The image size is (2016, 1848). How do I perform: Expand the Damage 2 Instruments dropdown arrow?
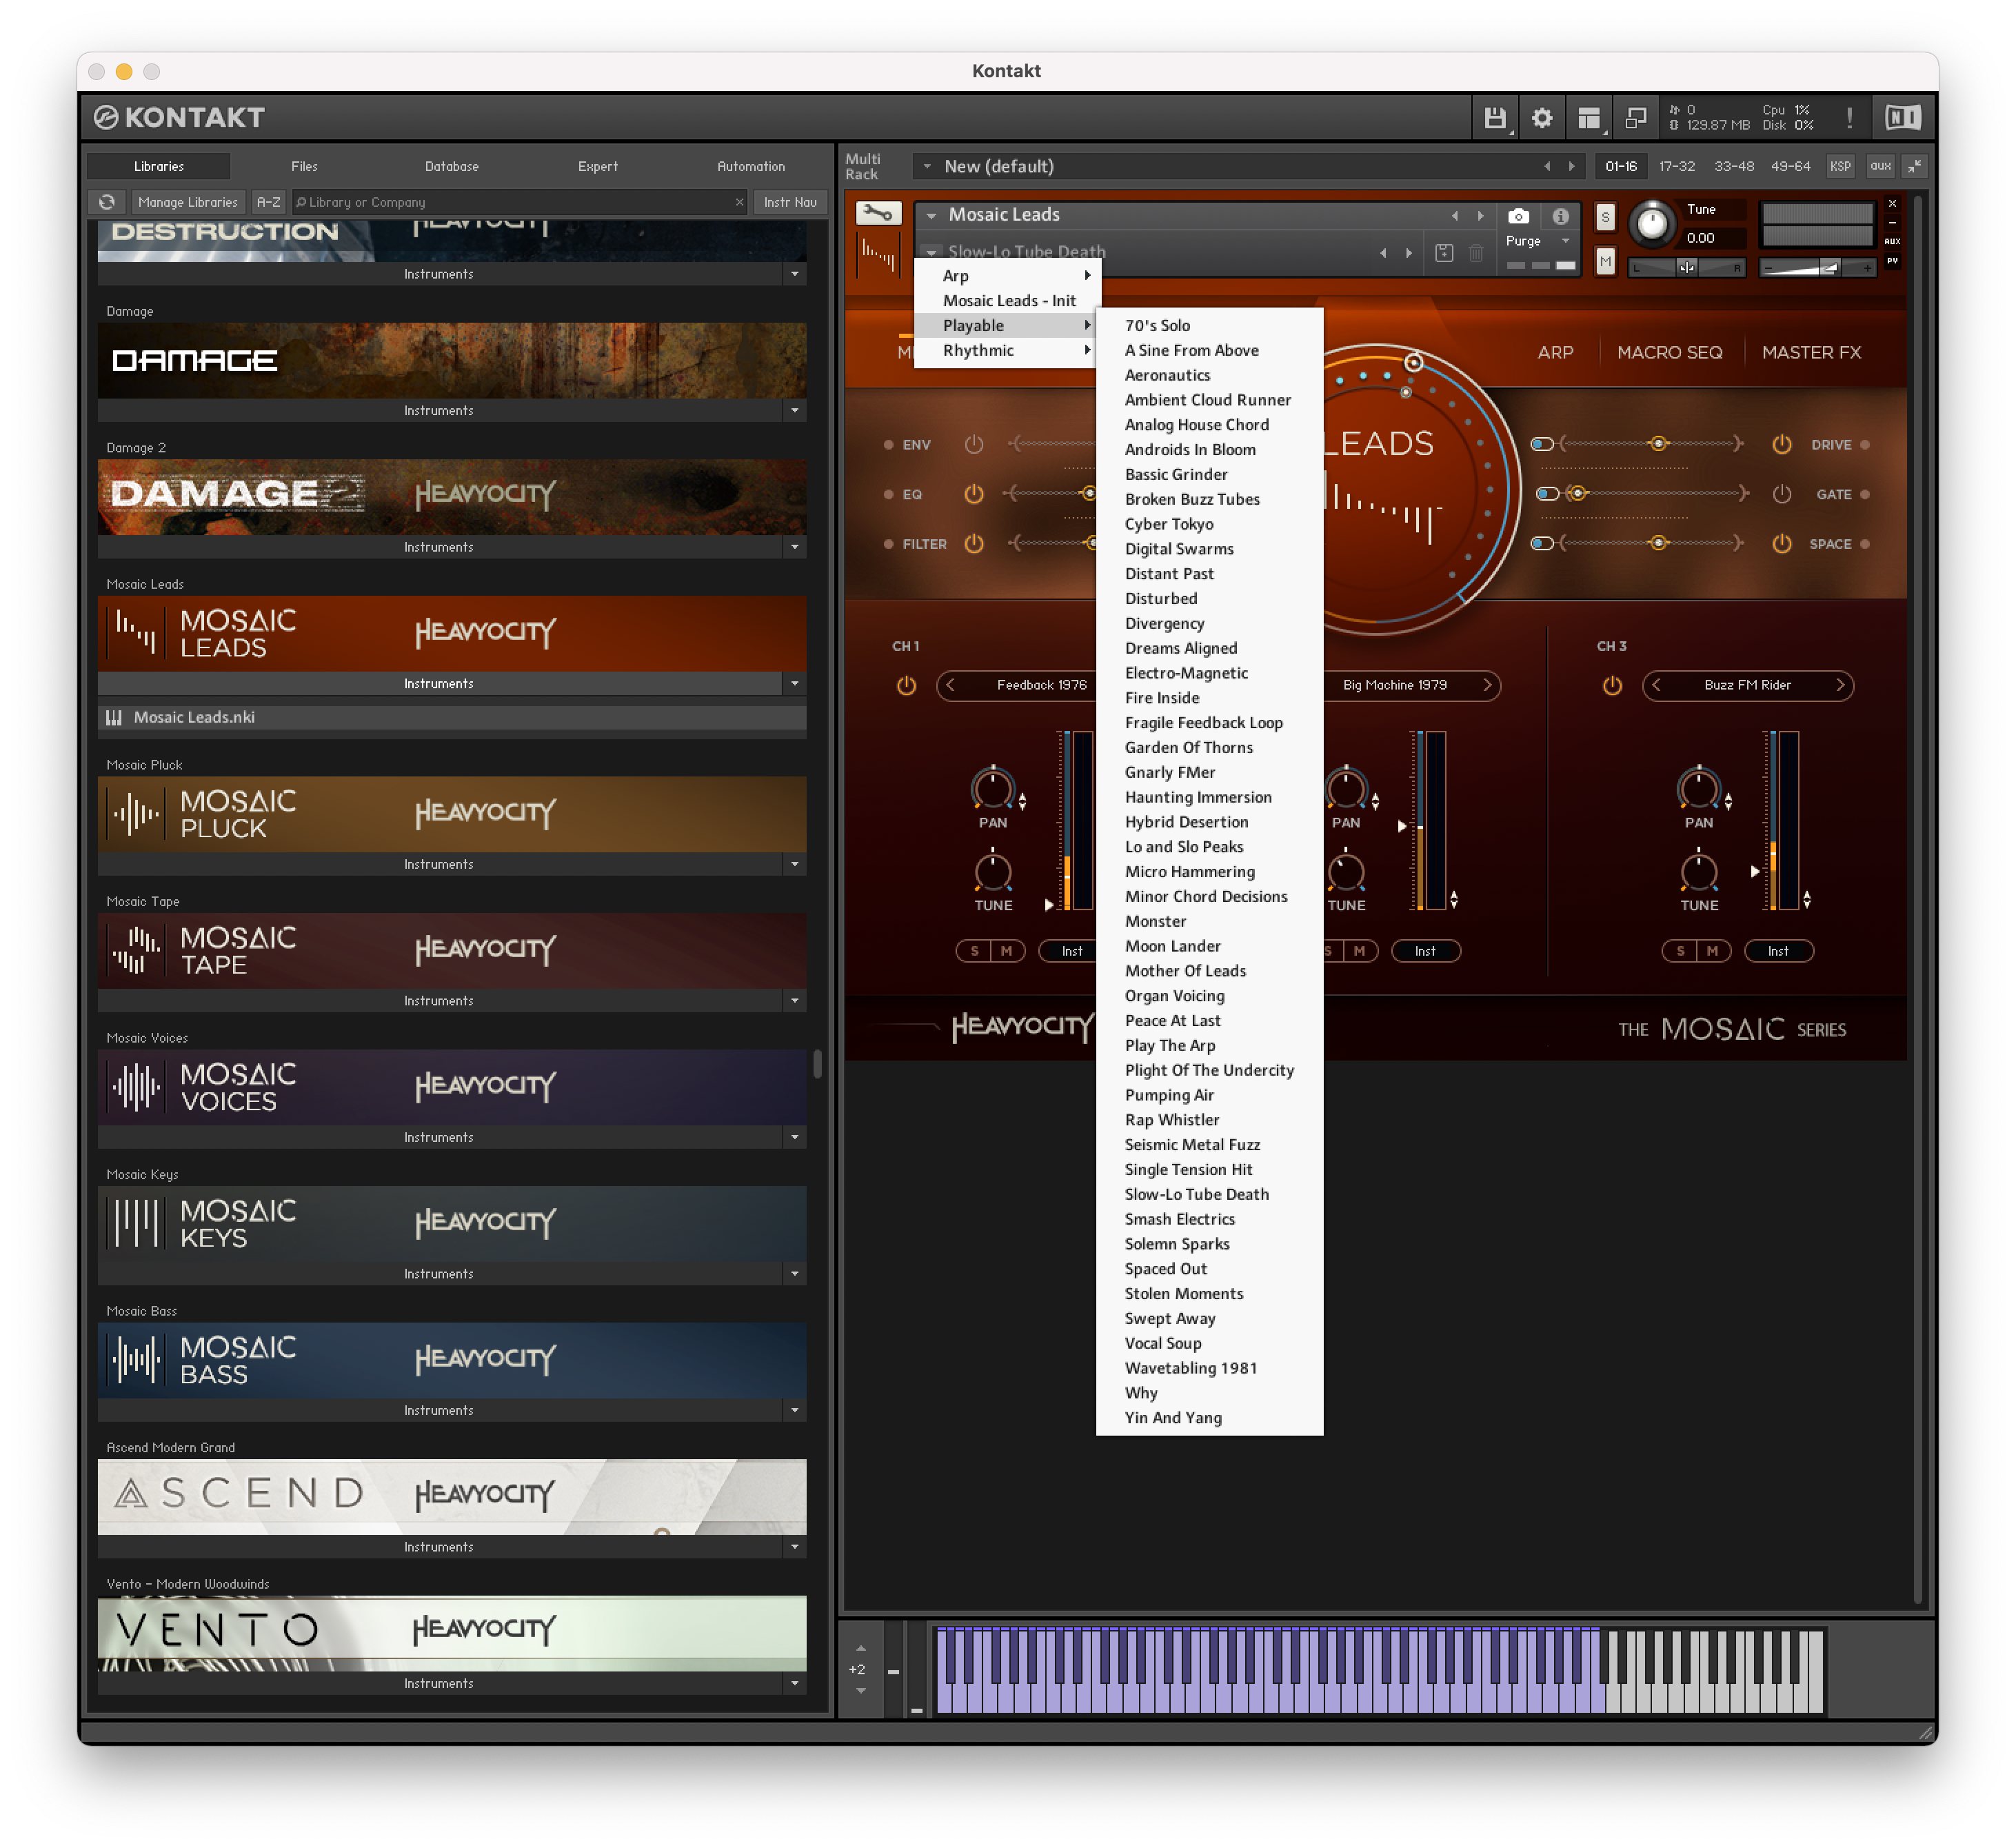coord(795,547)
